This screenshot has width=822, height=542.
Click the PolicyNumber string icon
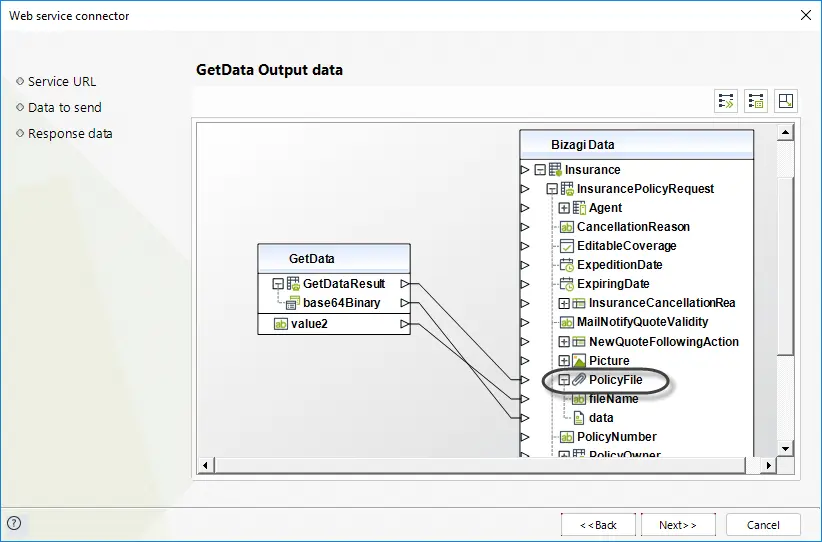click(567, 437)
